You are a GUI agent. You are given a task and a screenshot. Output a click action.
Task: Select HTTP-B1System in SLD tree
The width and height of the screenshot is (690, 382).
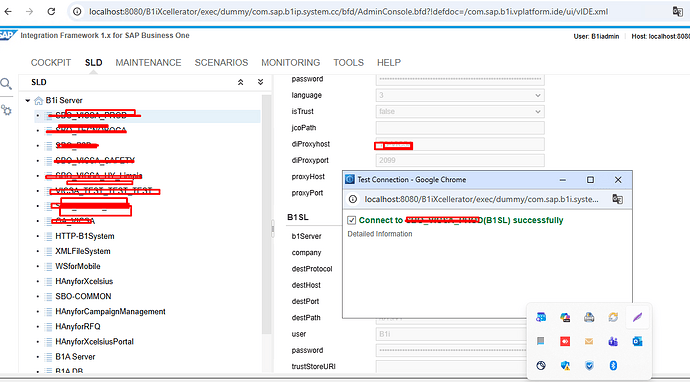[85, 236]
